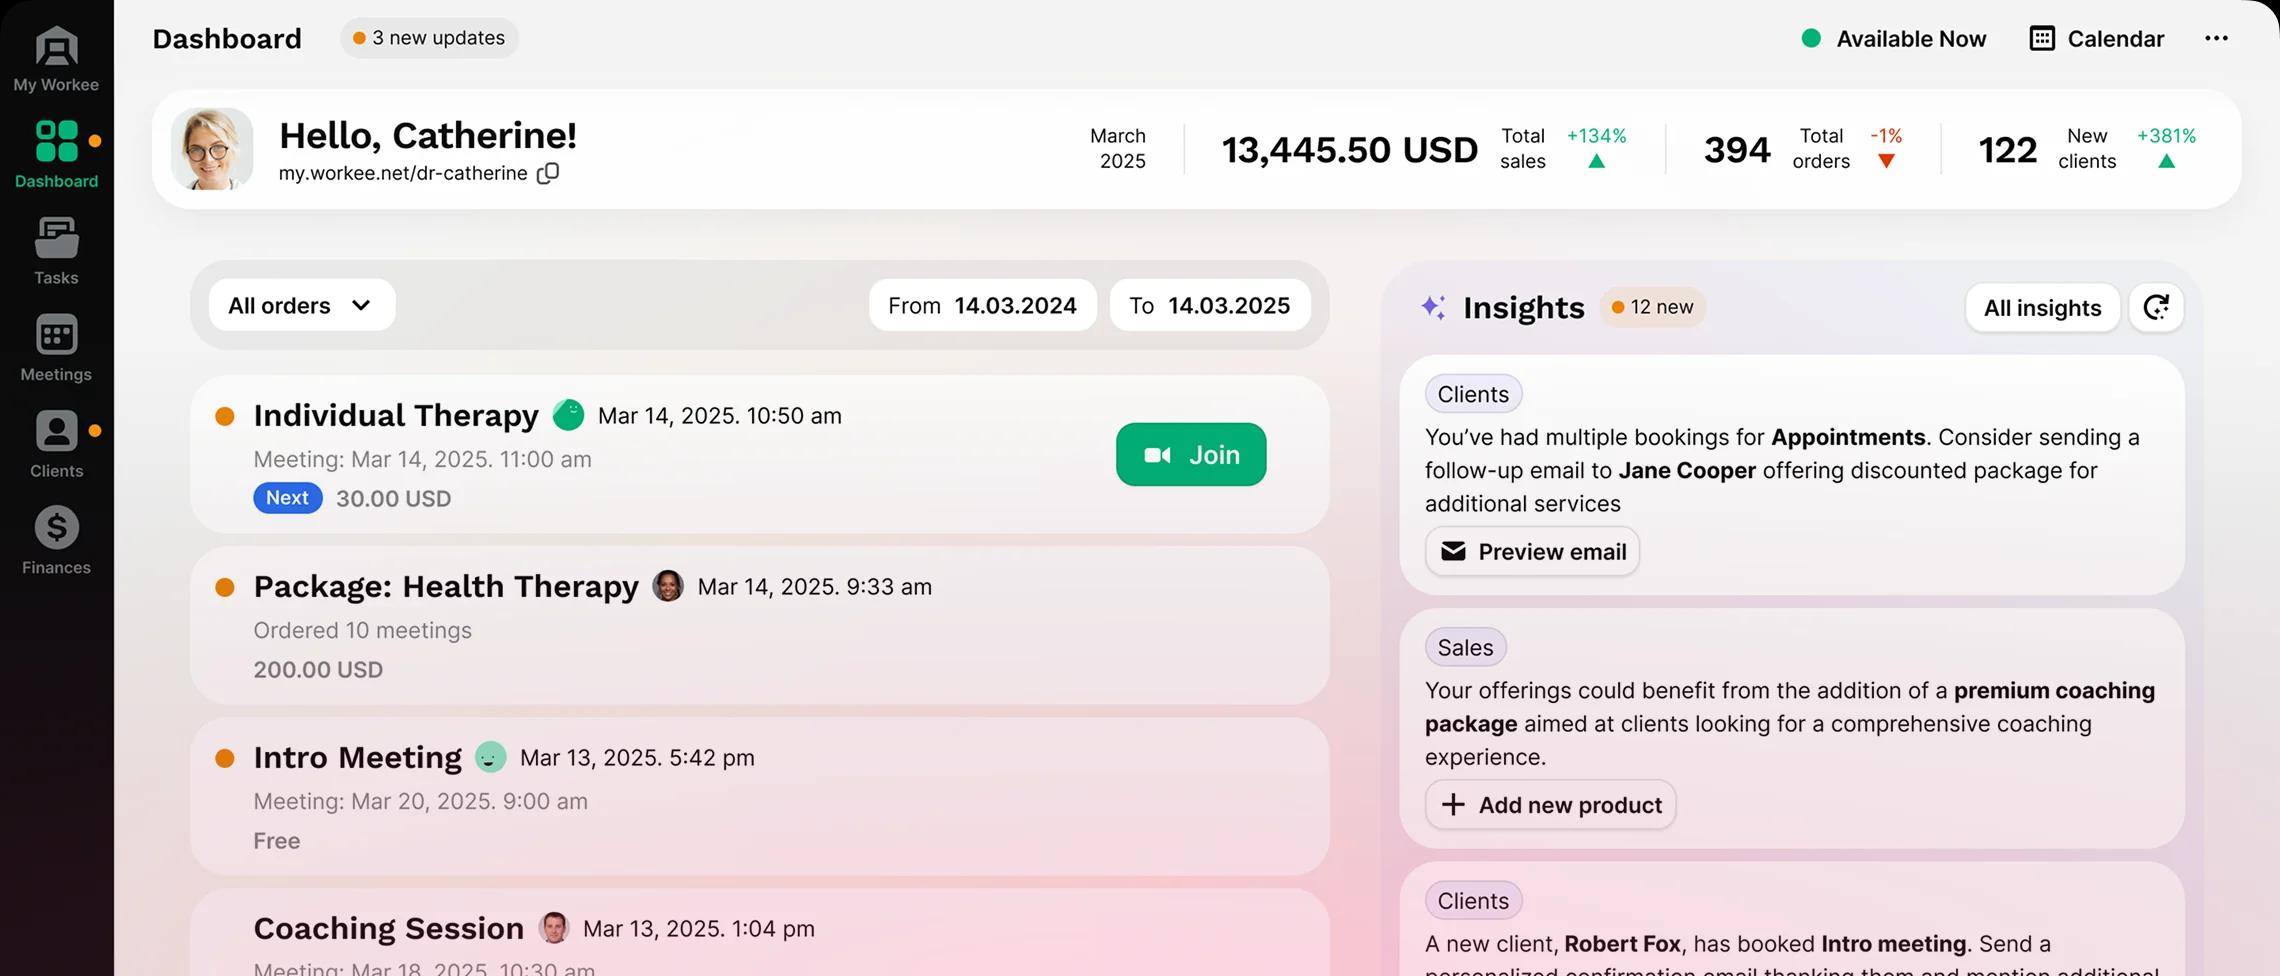
Task: Click the 3 new updates badge
Action: click(429, 38)
